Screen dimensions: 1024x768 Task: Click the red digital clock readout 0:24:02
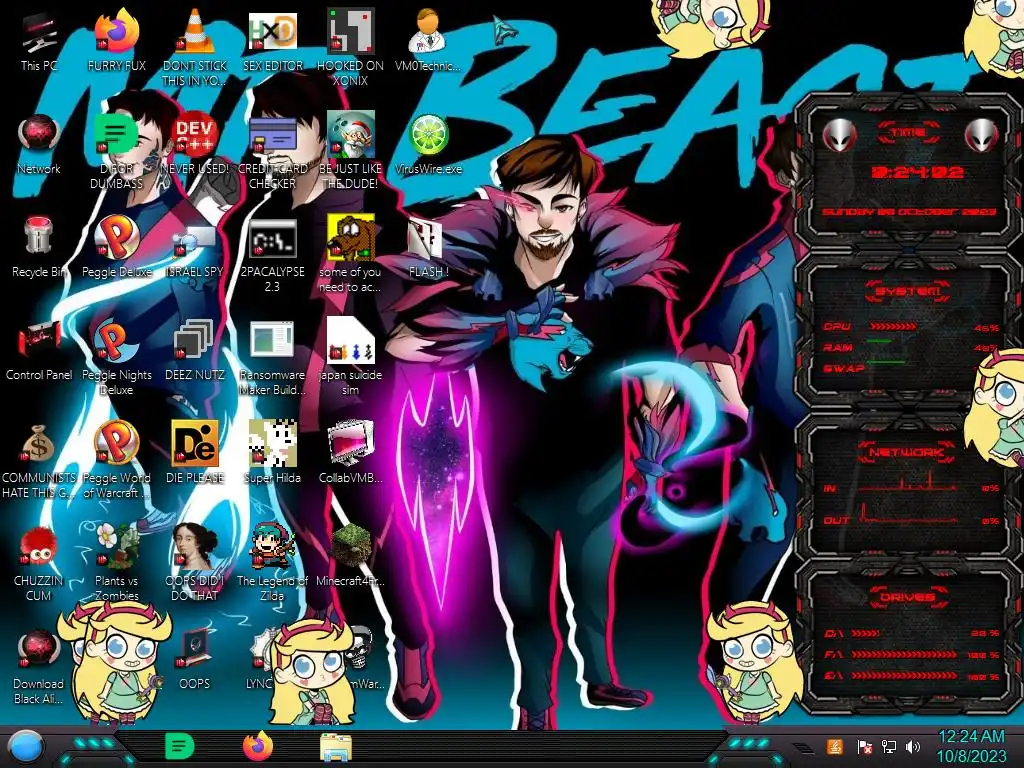click(x=918, y=172)
